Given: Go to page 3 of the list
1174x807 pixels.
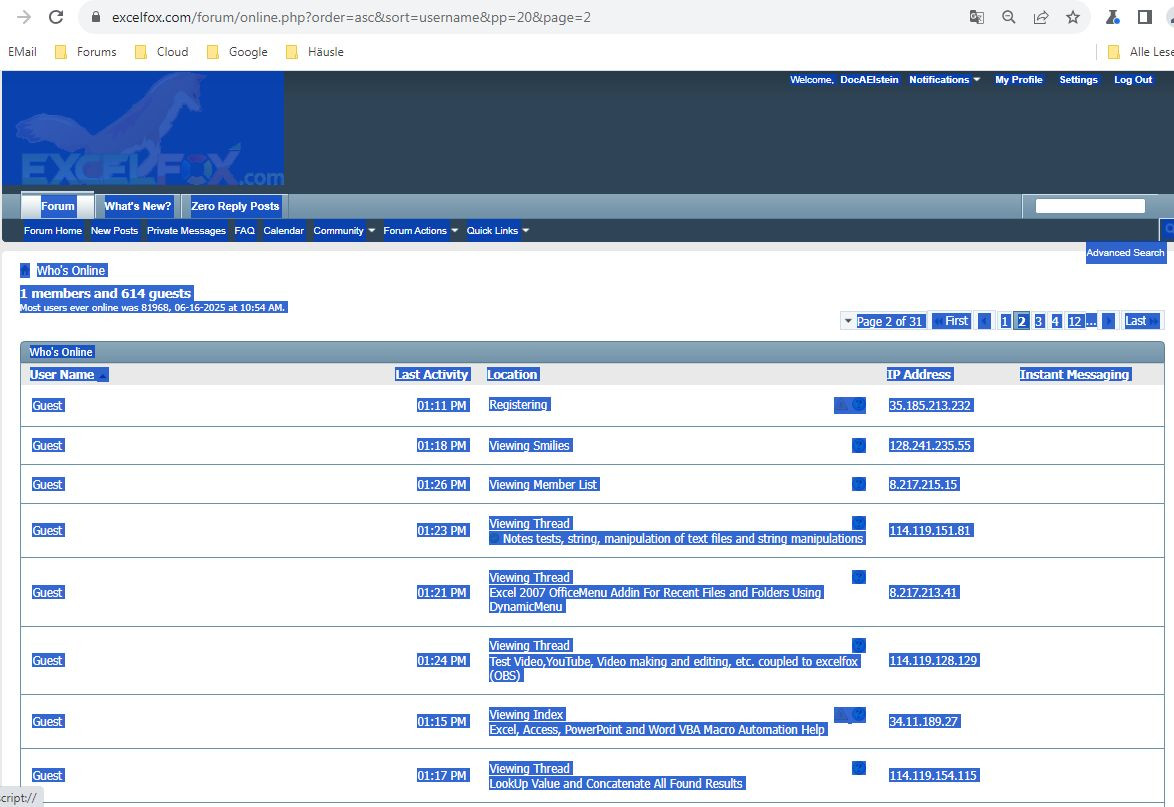Looking at the screenshot, I should (1038, 321).
